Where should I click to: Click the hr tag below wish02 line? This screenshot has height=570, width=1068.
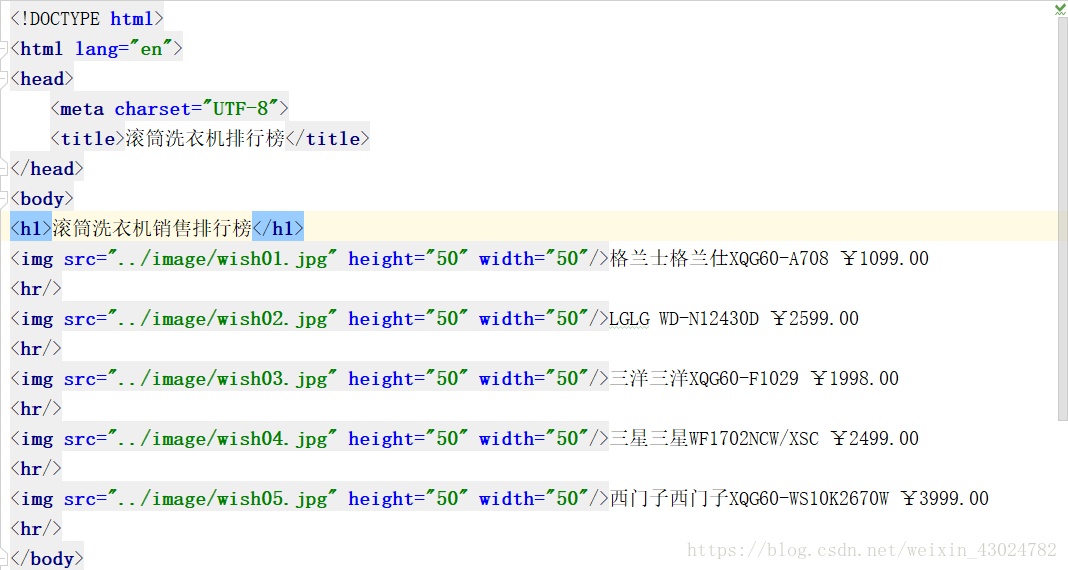click(36, 349)
